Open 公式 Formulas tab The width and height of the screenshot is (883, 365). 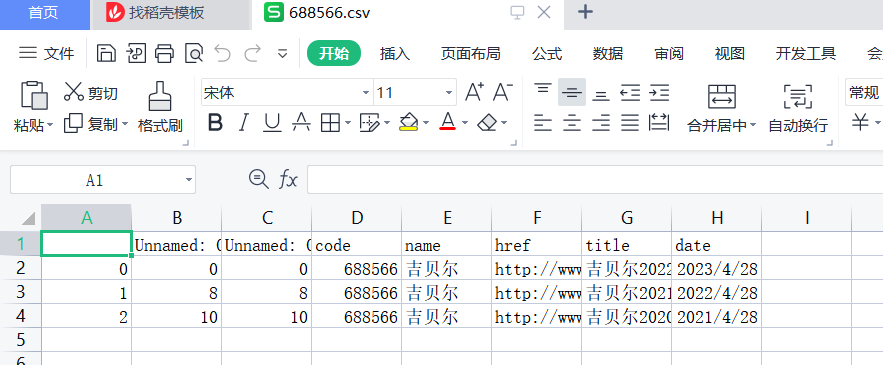coord(547,54)
